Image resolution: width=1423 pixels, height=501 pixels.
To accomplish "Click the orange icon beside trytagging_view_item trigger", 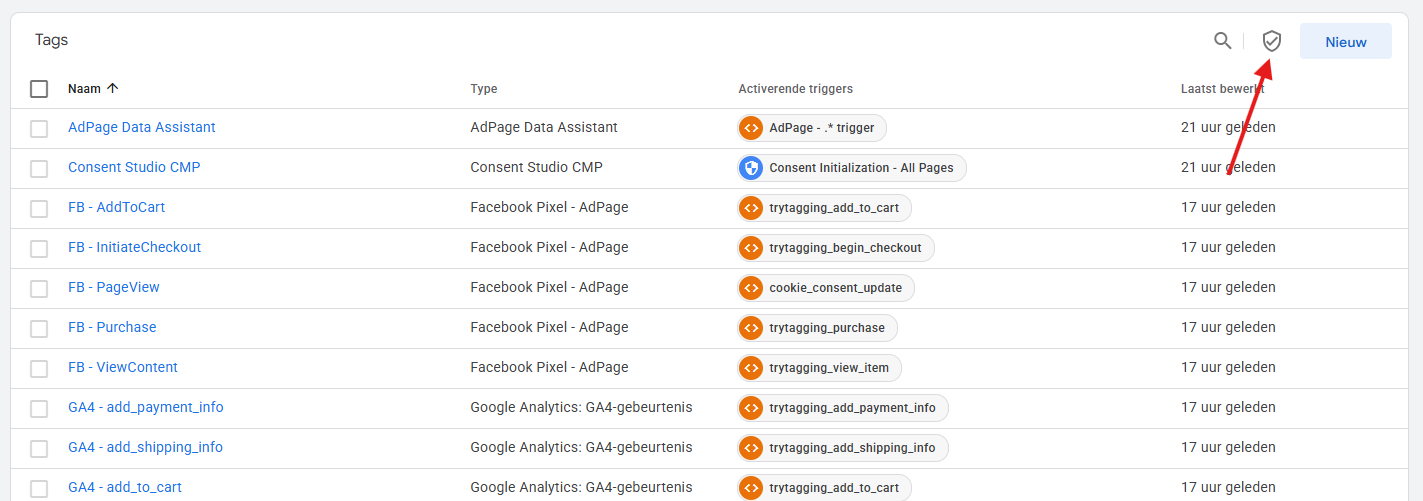I will point(751,368).
